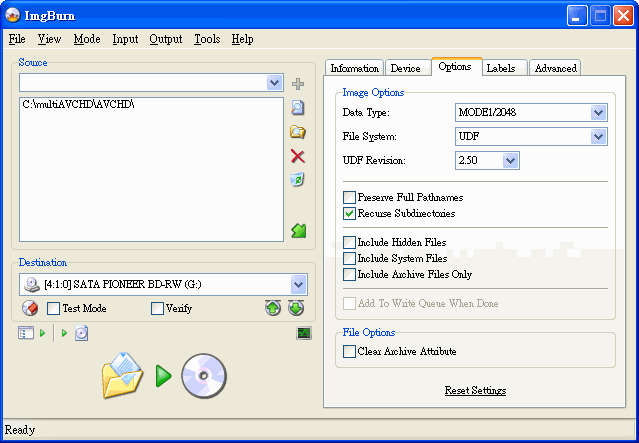Open the Tools menu
639x443 pixels.
[x=207, y=39]
